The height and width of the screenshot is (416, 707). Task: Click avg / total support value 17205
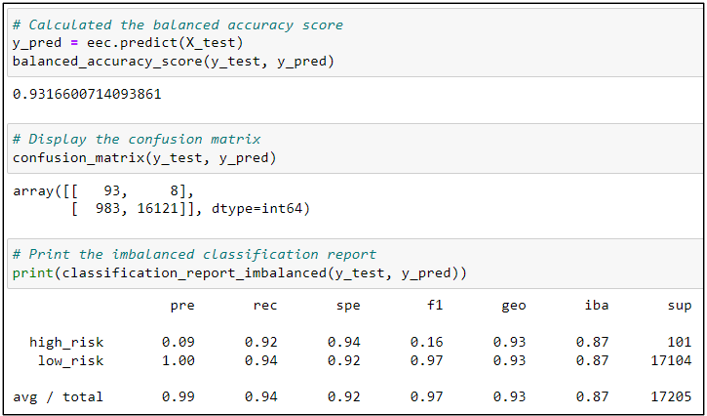point(671,397)
